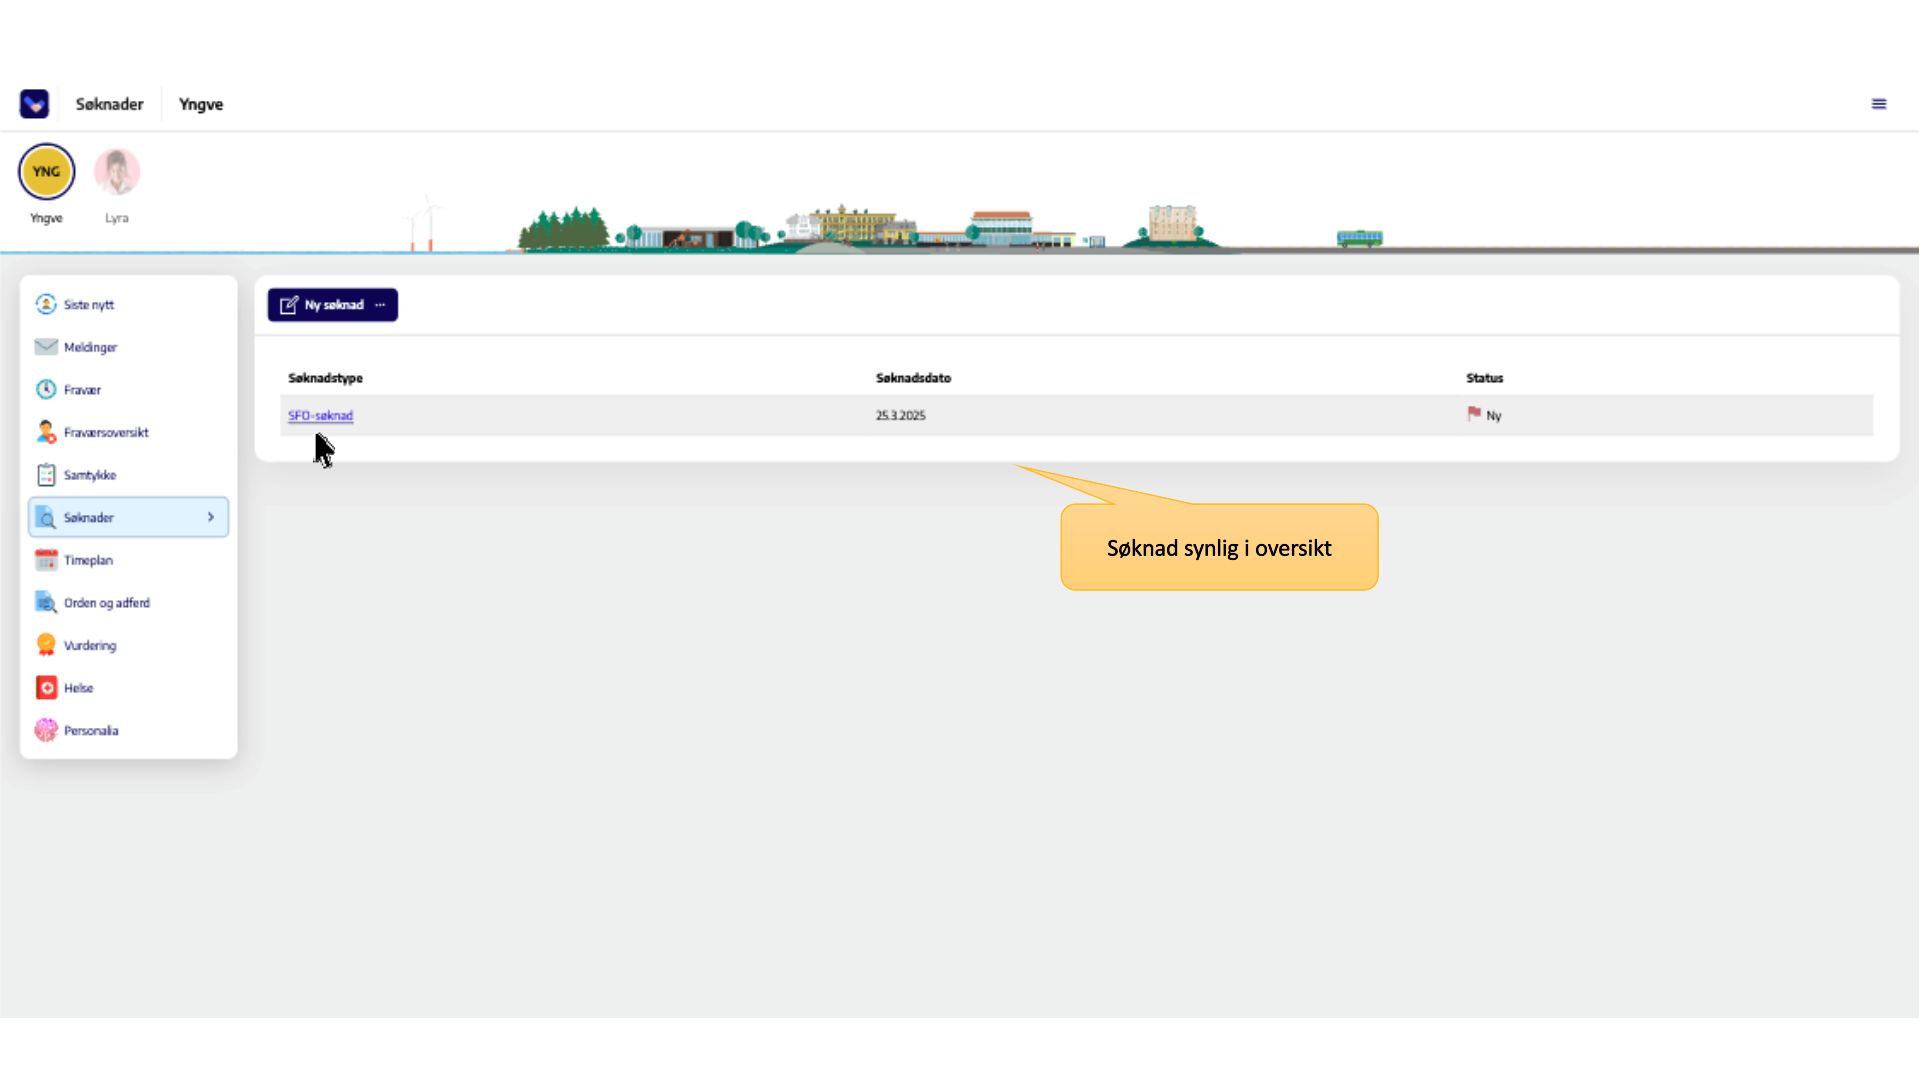Screen dimensions: 1920x1080
Task: Select the Personalia fingerprint icon
Action: (x=46, y=730)
